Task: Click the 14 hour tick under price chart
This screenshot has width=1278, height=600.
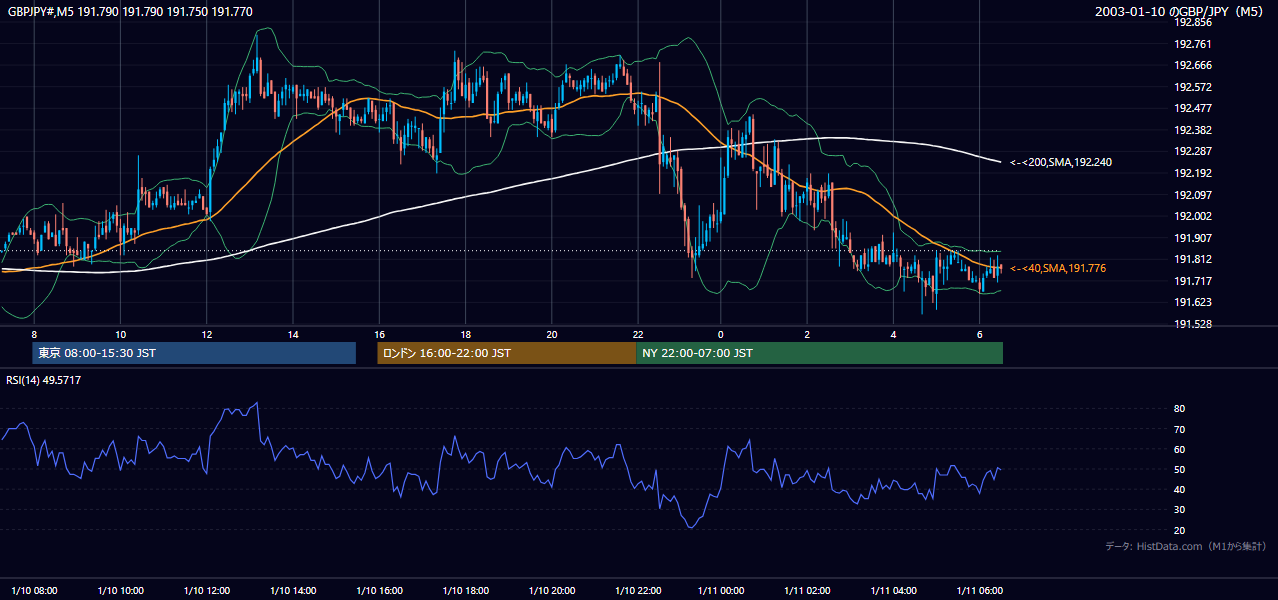Action: pos(293,334)
